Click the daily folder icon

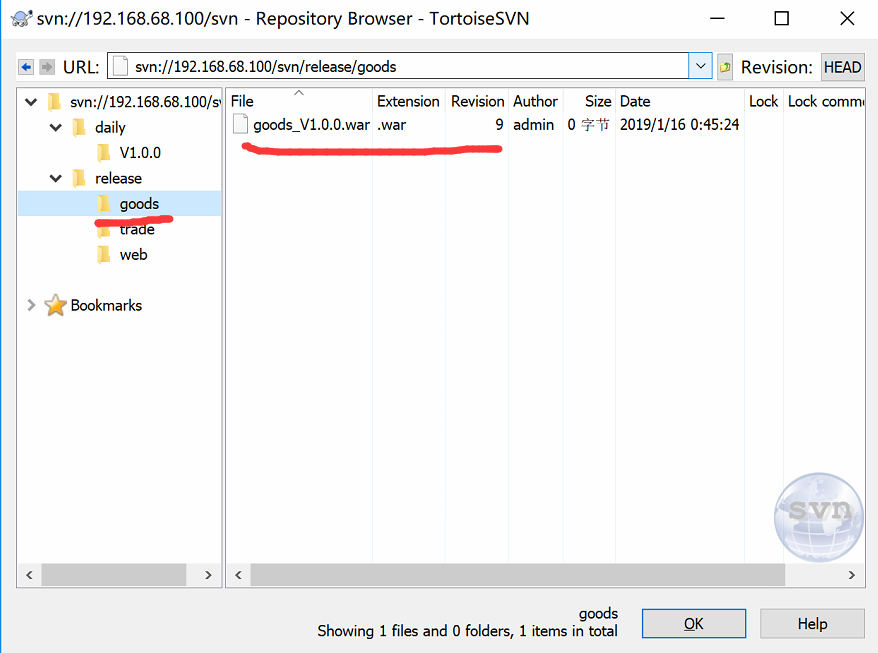pyautogui.click(x=80, y=127)
